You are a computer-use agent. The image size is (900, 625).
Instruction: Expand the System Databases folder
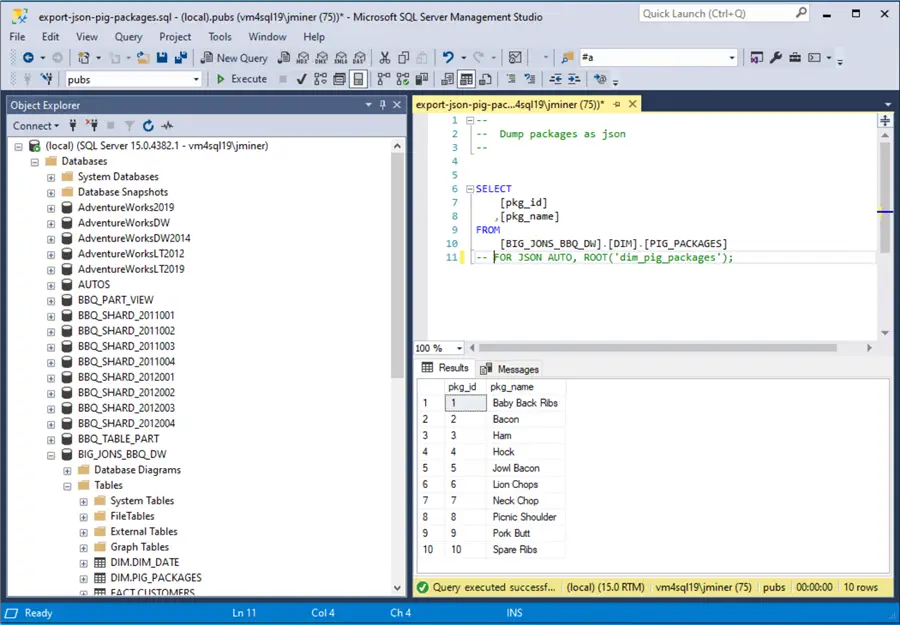tap(51, 177)
